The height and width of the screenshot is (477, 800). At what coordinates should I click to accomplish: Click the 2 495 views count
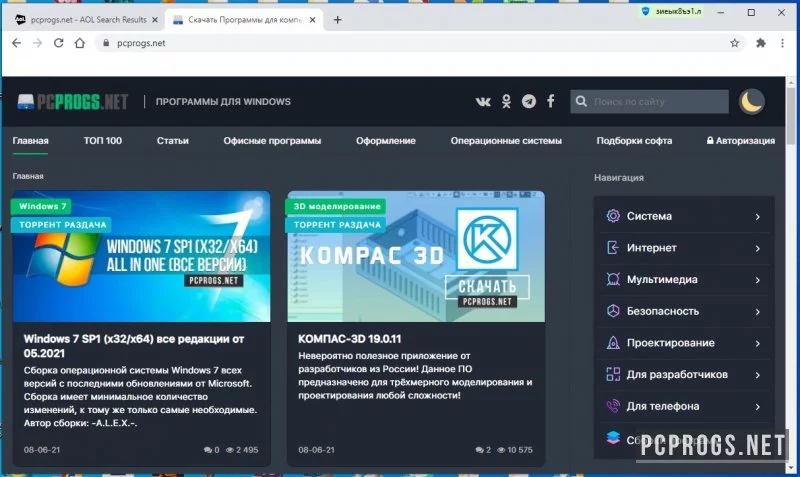242,450
